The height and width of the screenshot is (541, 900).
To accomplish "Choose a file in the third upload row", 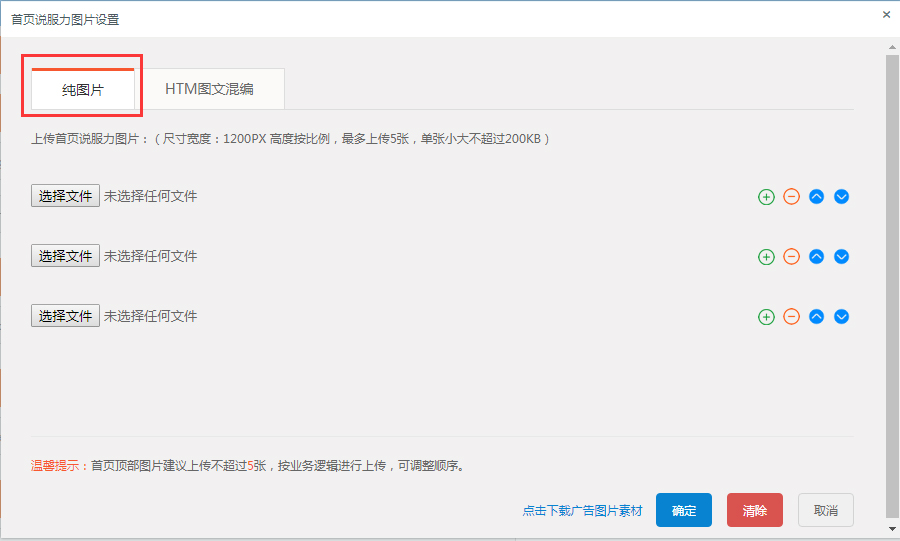I will 65,316.
